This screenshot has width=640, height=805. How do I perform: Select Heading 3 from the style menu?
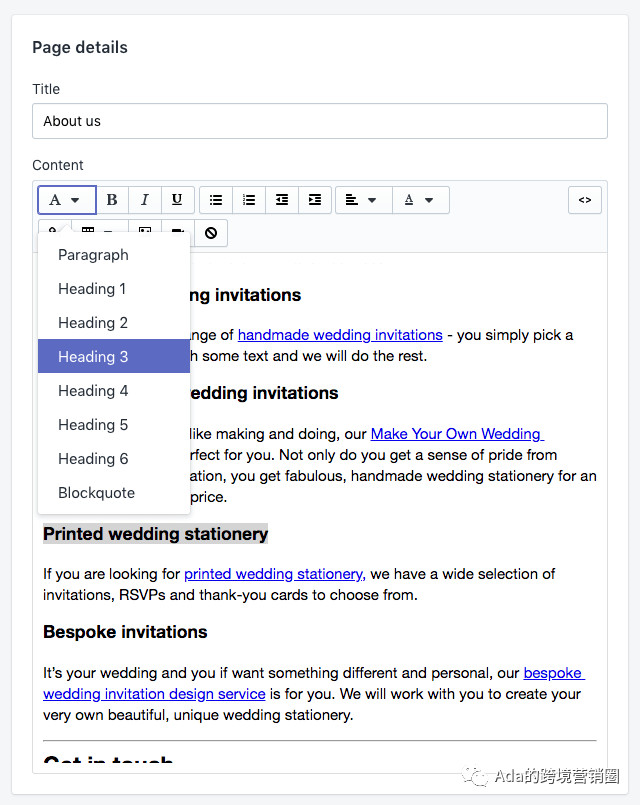coord(93,356)
